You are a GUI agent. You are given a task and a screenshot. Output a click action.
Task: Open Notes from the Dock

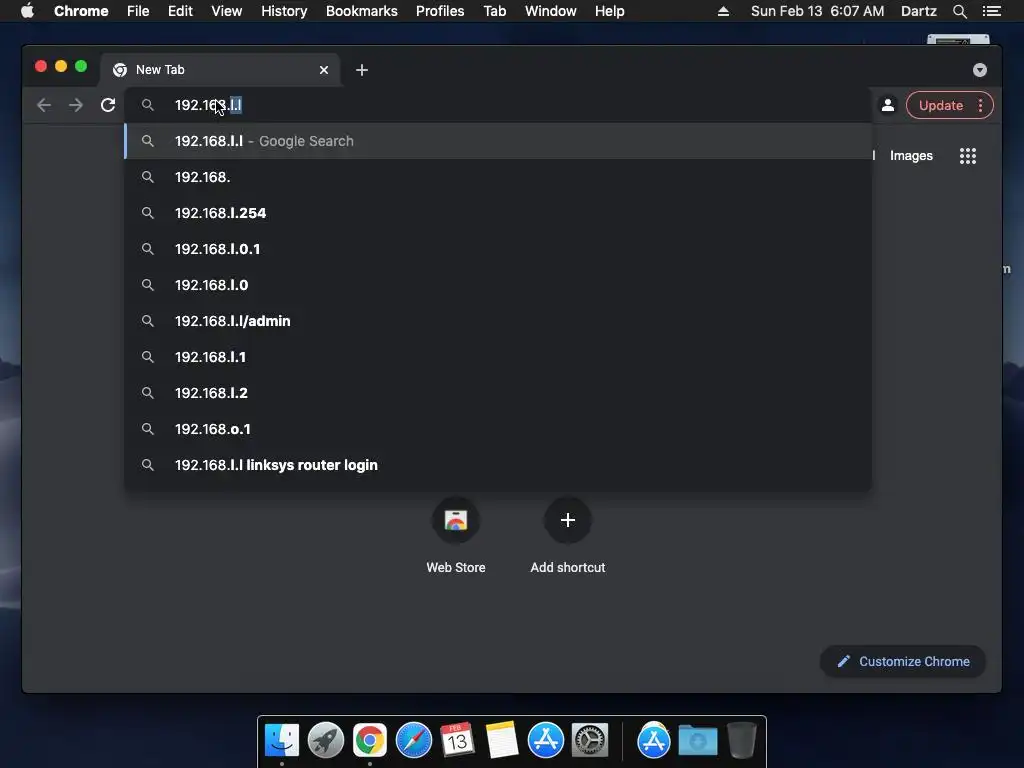pyautogui.click(x=502, y=741)
